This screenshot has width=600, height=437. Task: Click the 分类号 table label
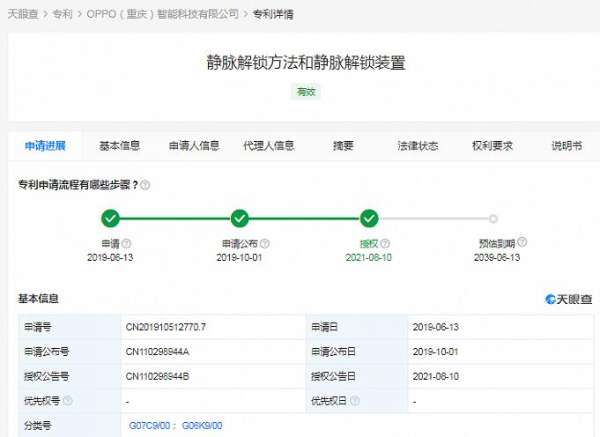pos(38,426)
